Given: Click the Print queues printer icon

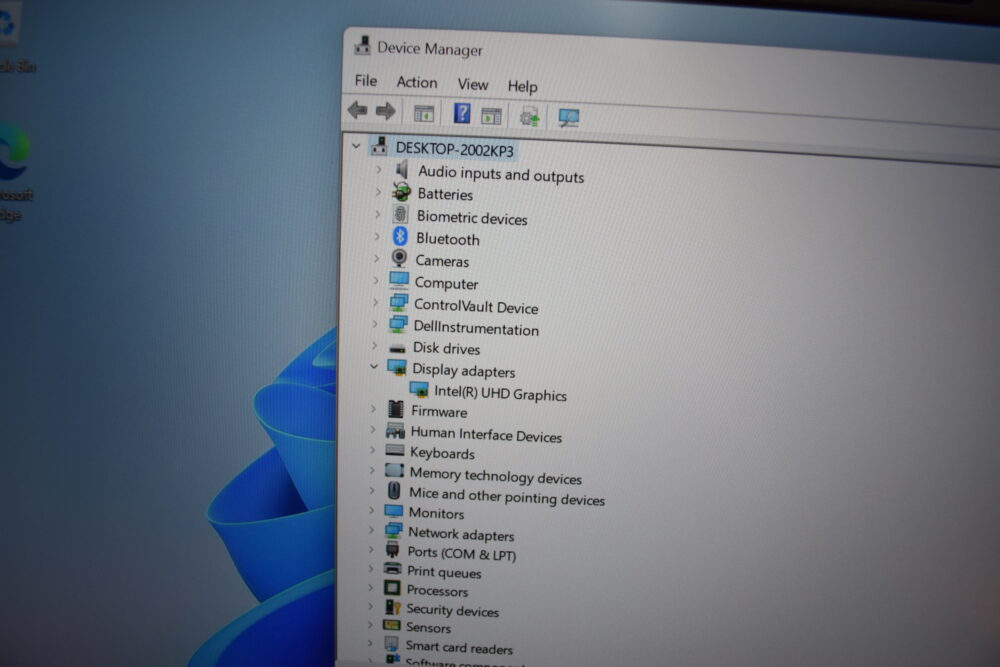Looking at the screenshot, I should point(393,569).
